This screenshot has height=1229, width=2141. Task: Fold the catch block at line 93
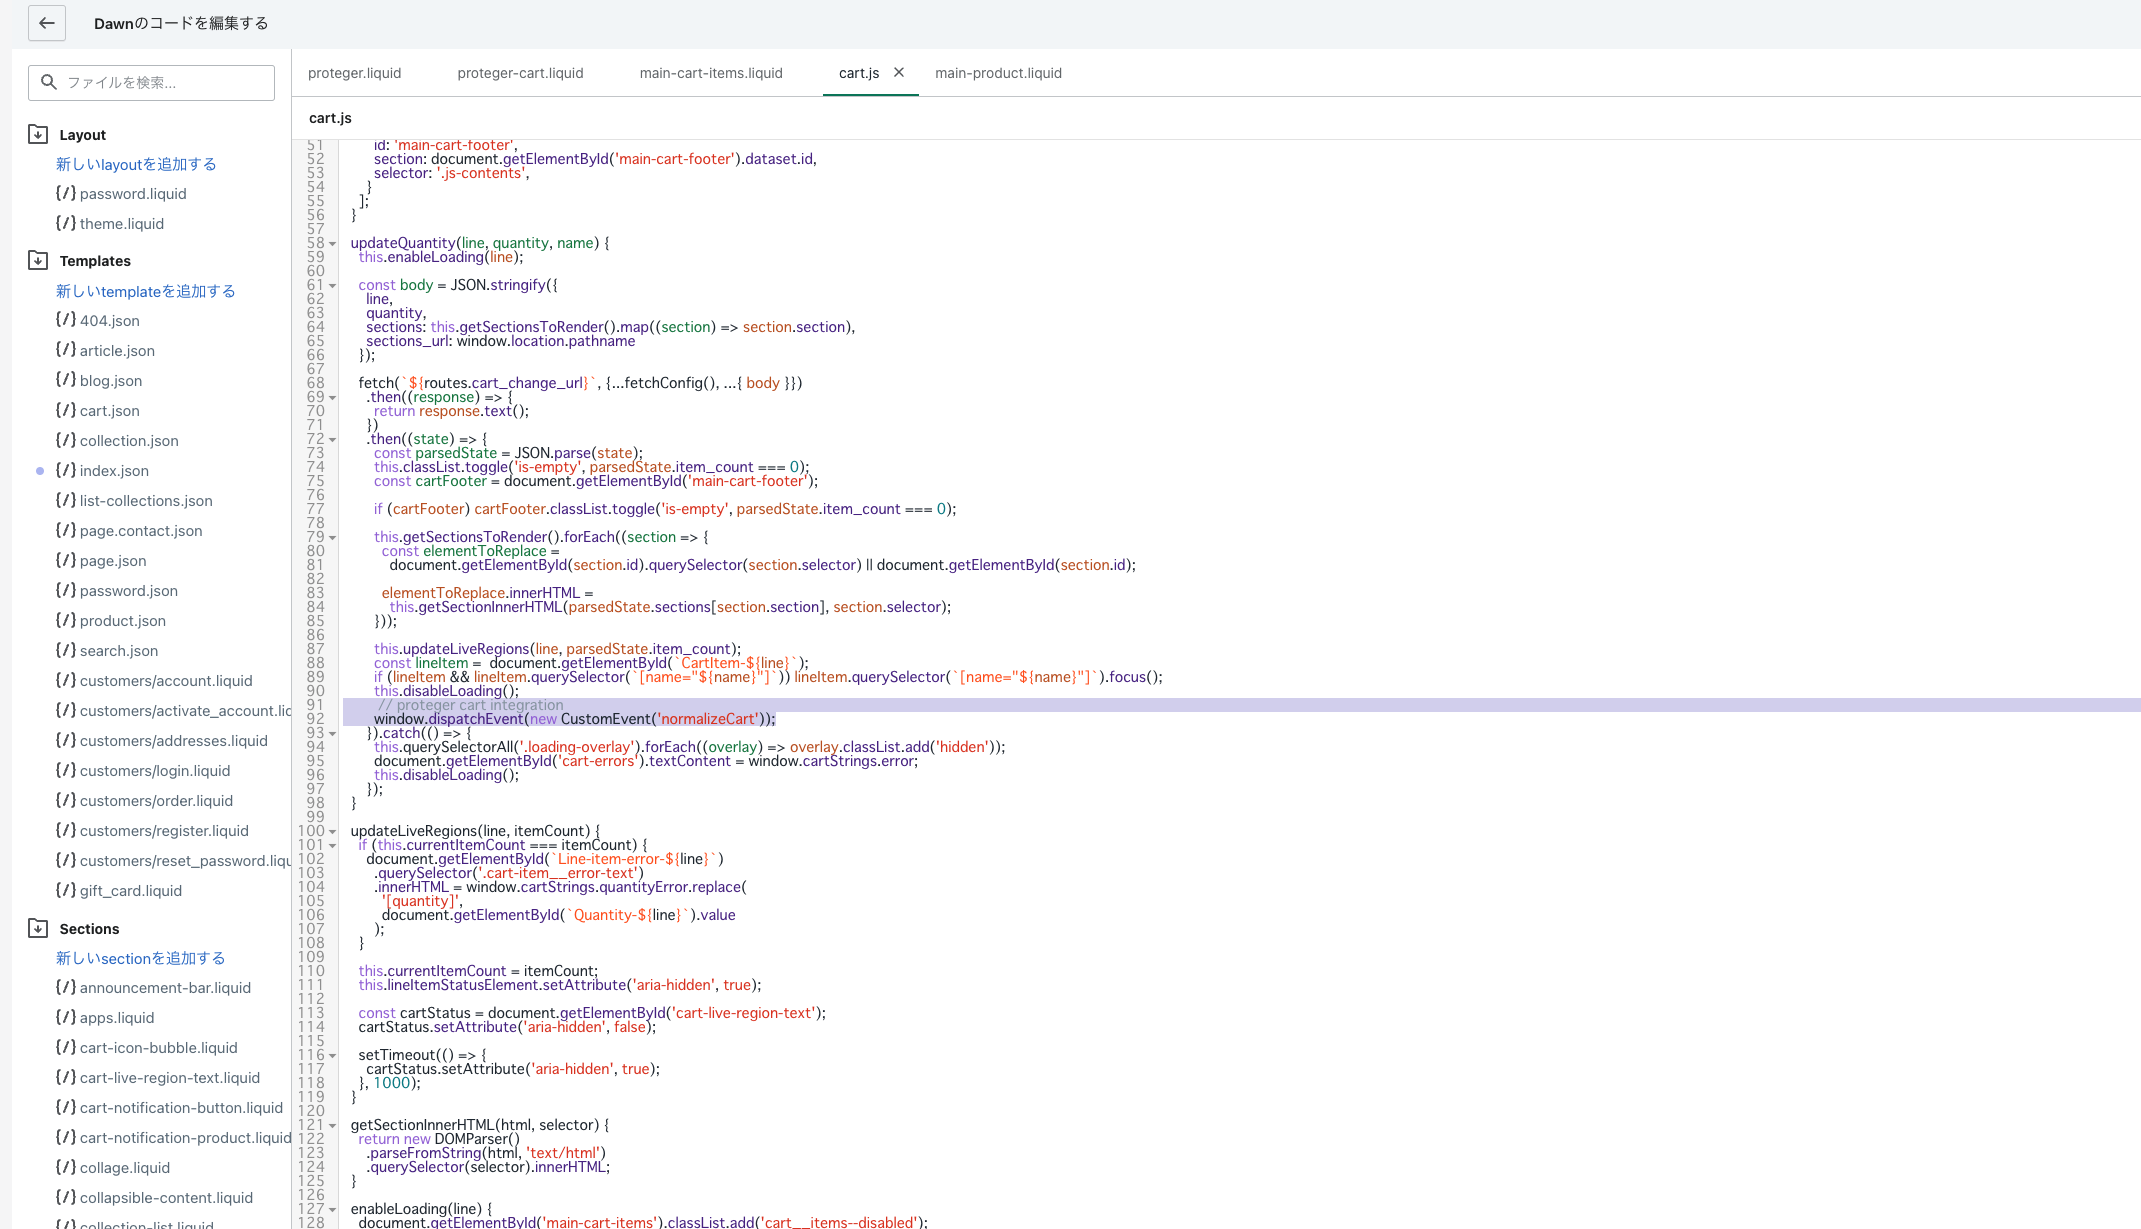point(333,733)
